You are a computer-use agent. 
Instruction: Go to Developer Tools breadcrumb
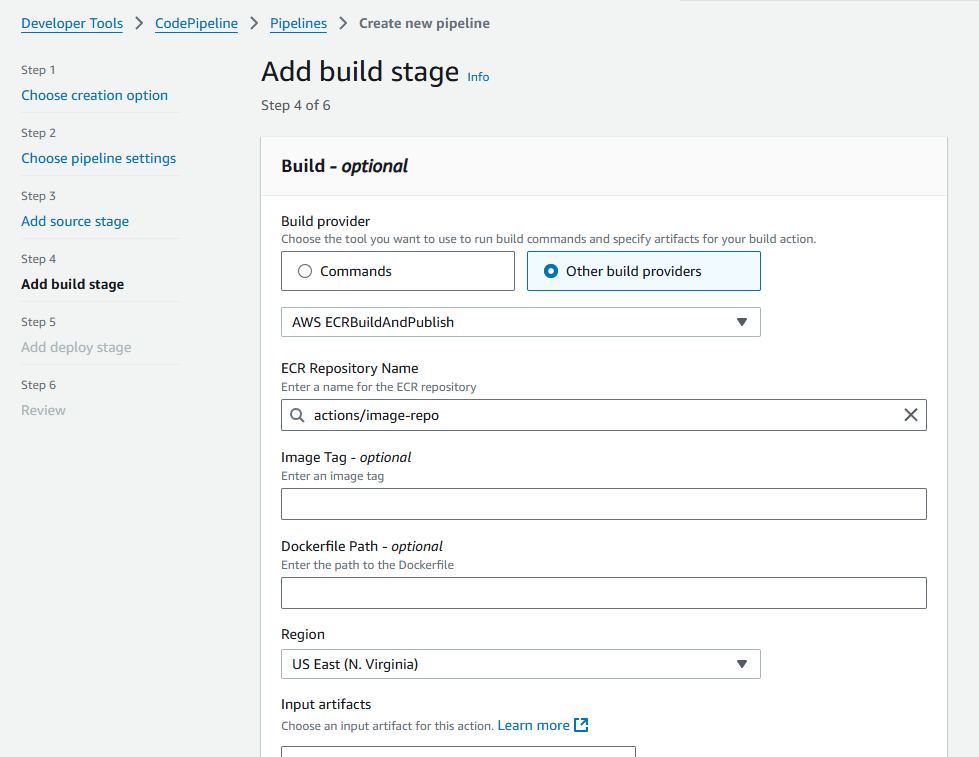pos(72,23)
